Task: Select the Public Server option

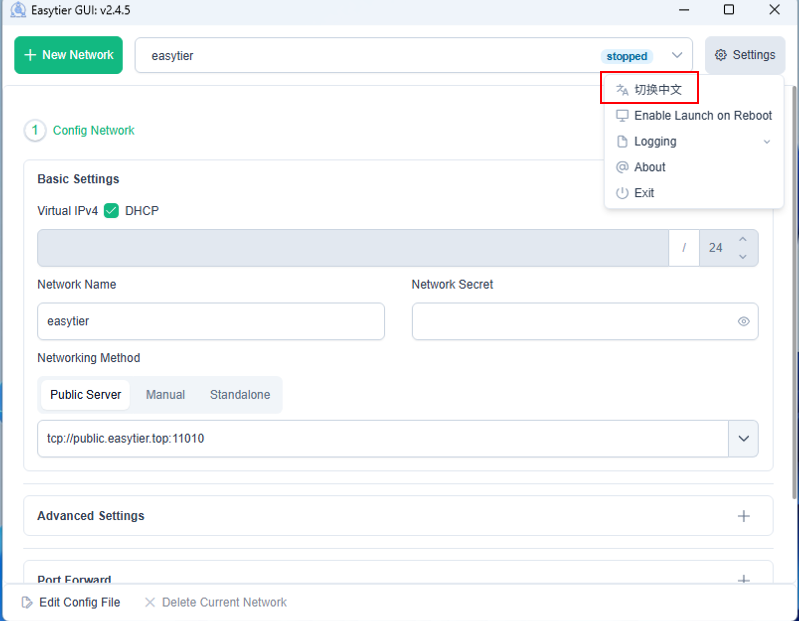Action: click(x=86, y=395)
